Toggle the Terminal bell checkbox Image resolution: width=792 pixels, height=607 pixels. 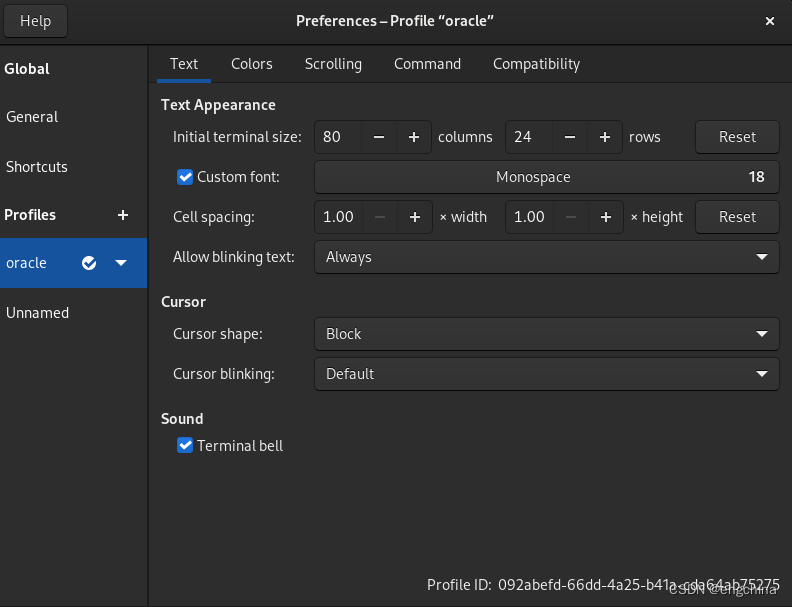click(185, 446)
